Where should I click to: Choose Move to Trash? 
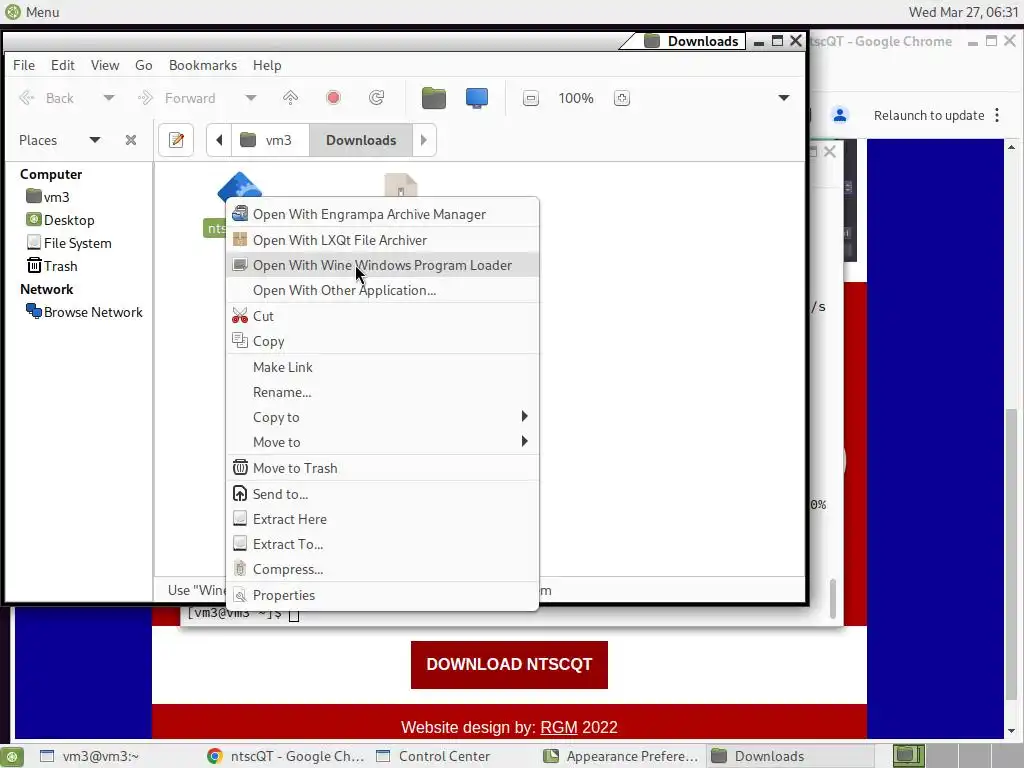[382, 468]
